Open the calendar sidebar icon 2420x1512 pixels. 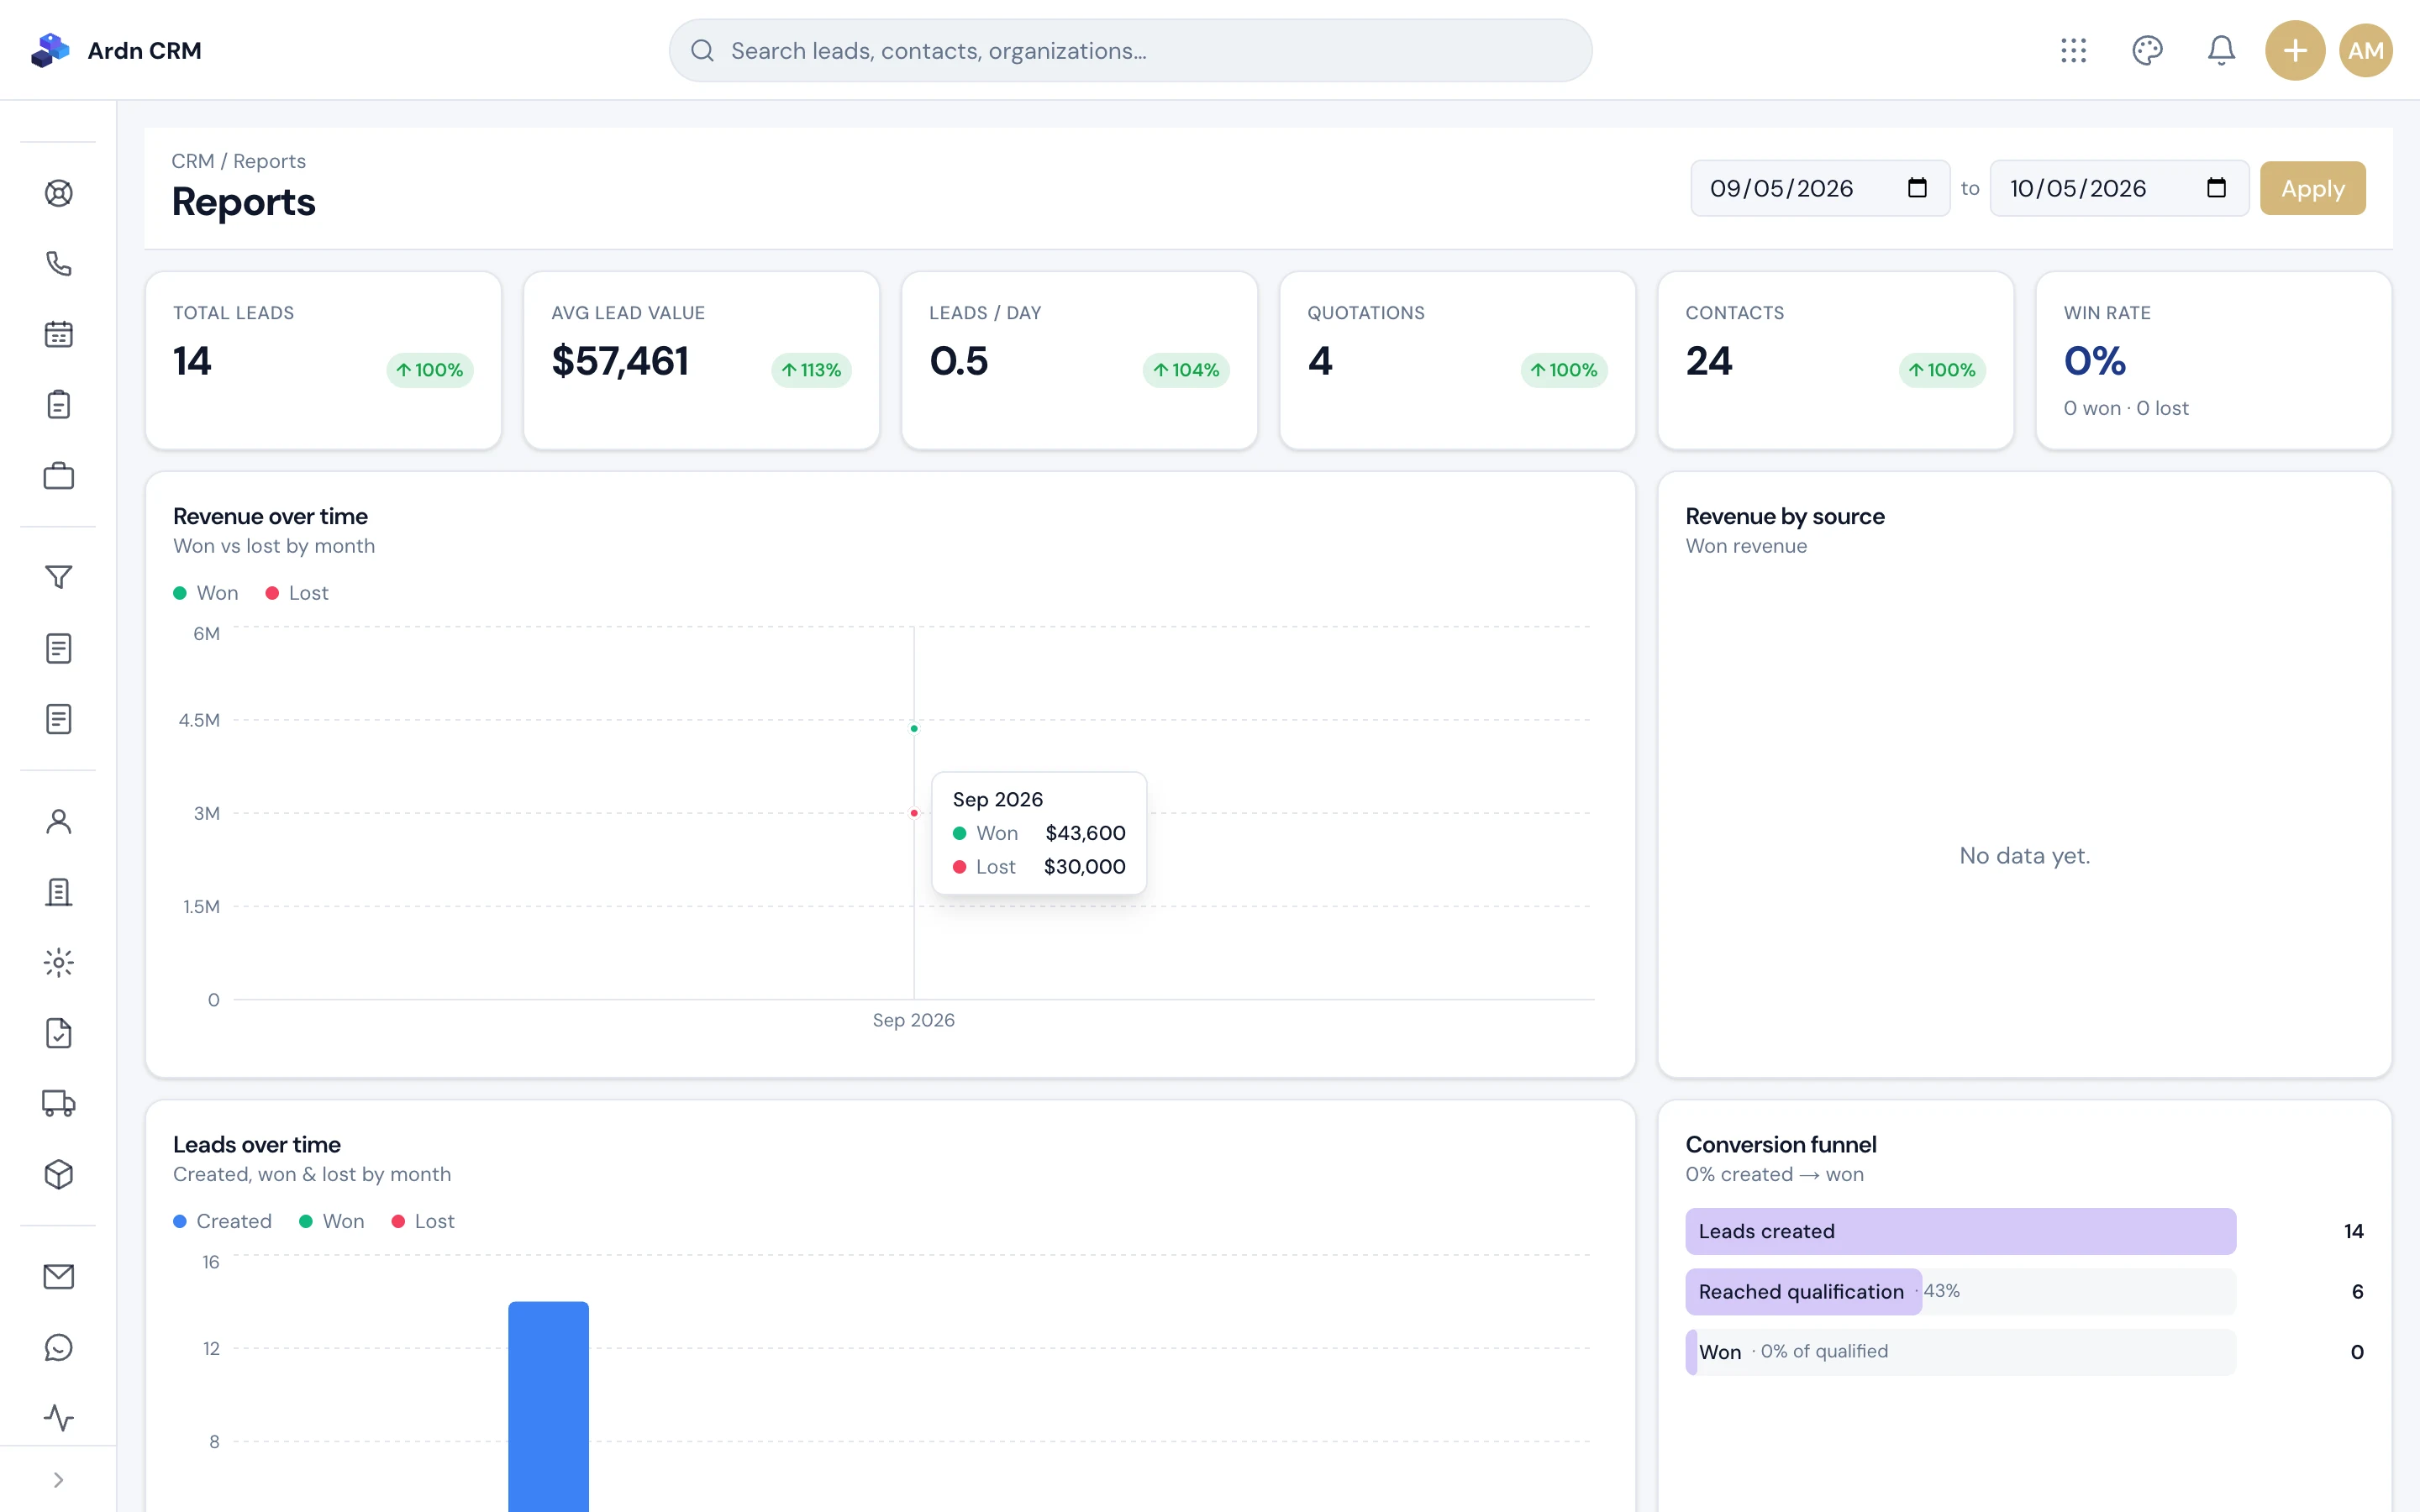pyautogui.click(x=59, y=334)
